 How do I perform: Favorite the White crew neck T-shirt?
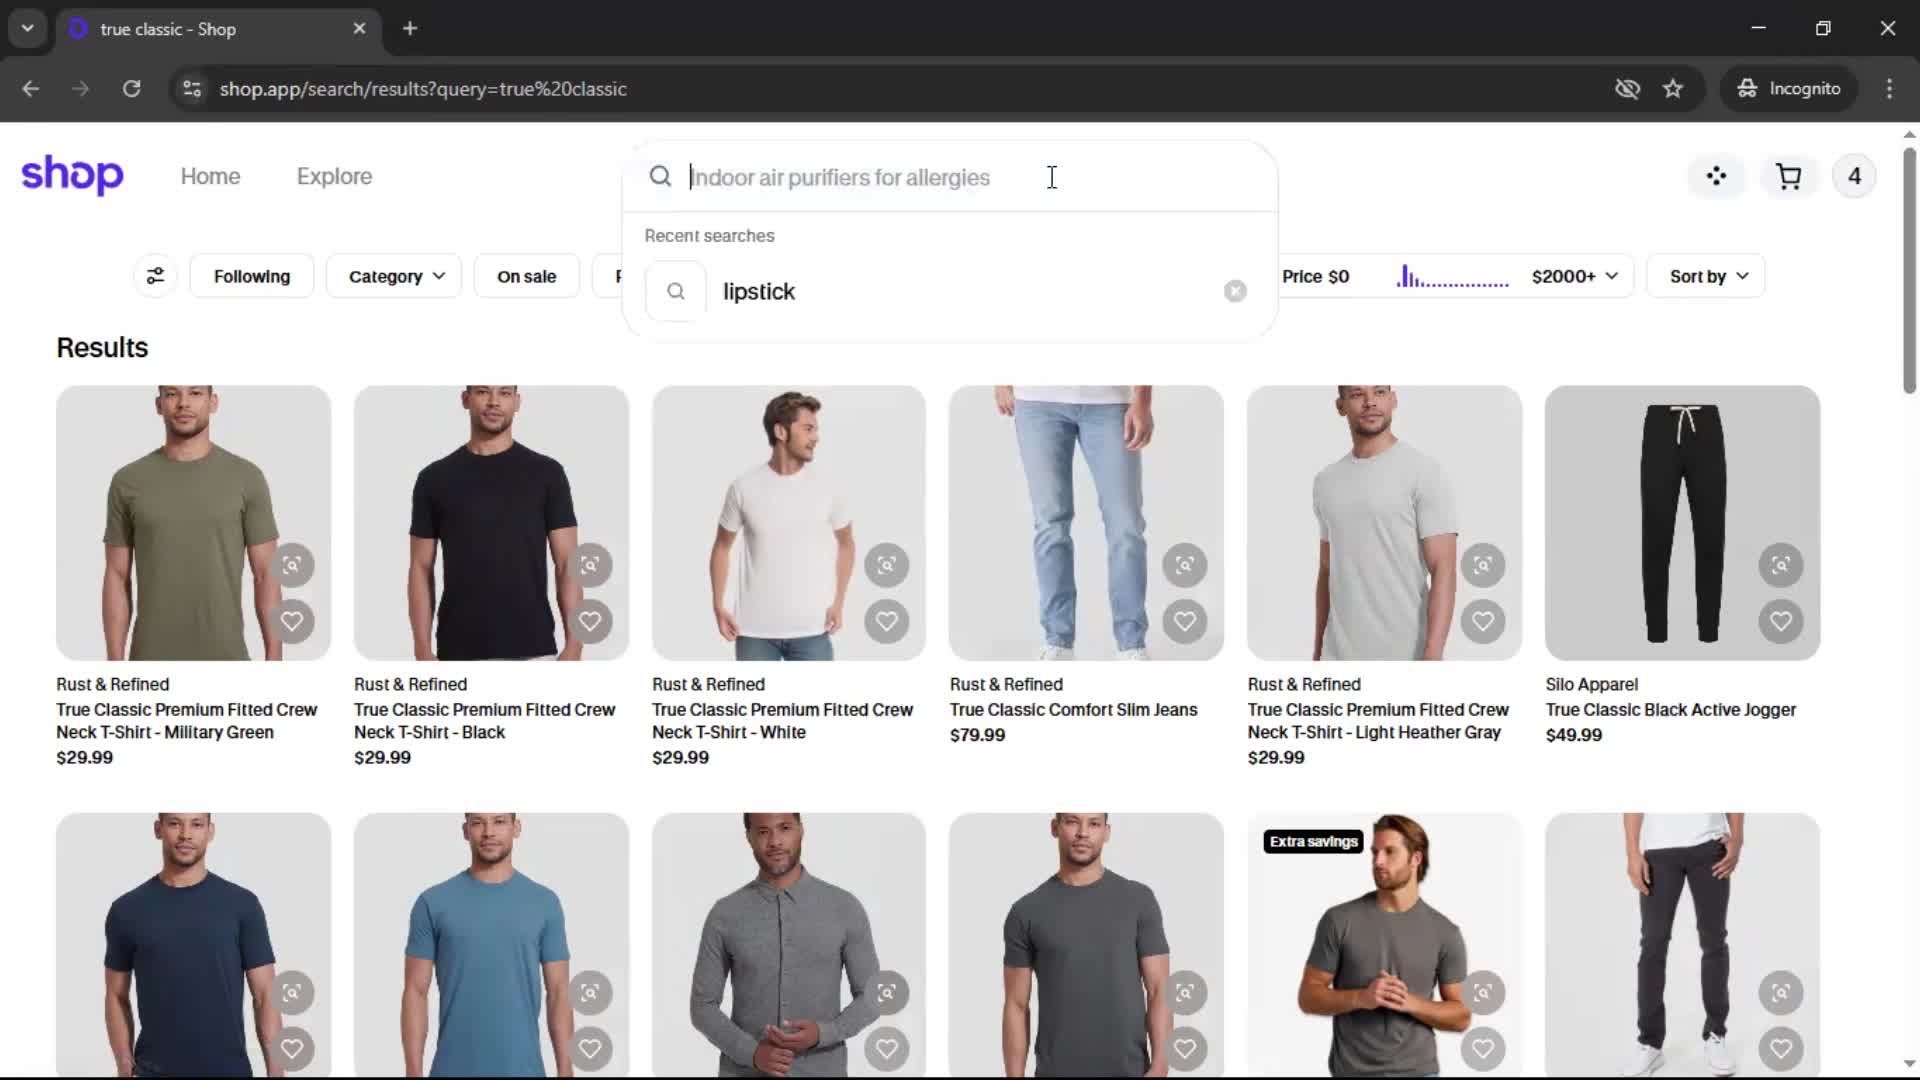point(887,621)
